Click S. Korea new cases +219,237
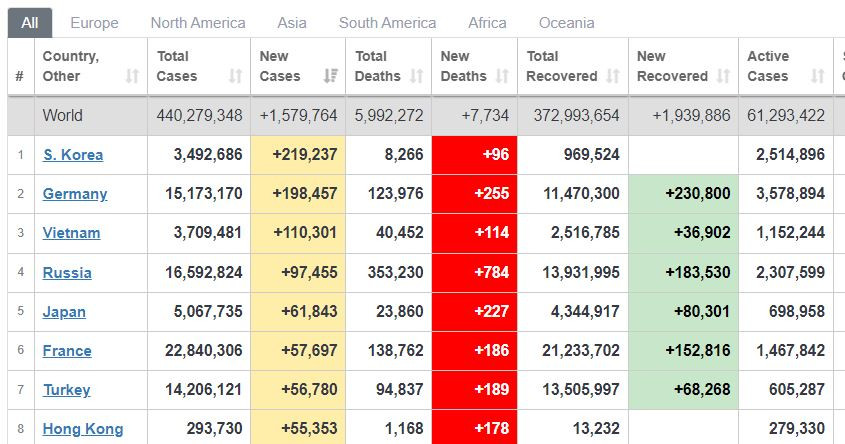Image resolution: width=845 pixels, height=444 pixels. (305, 155)
